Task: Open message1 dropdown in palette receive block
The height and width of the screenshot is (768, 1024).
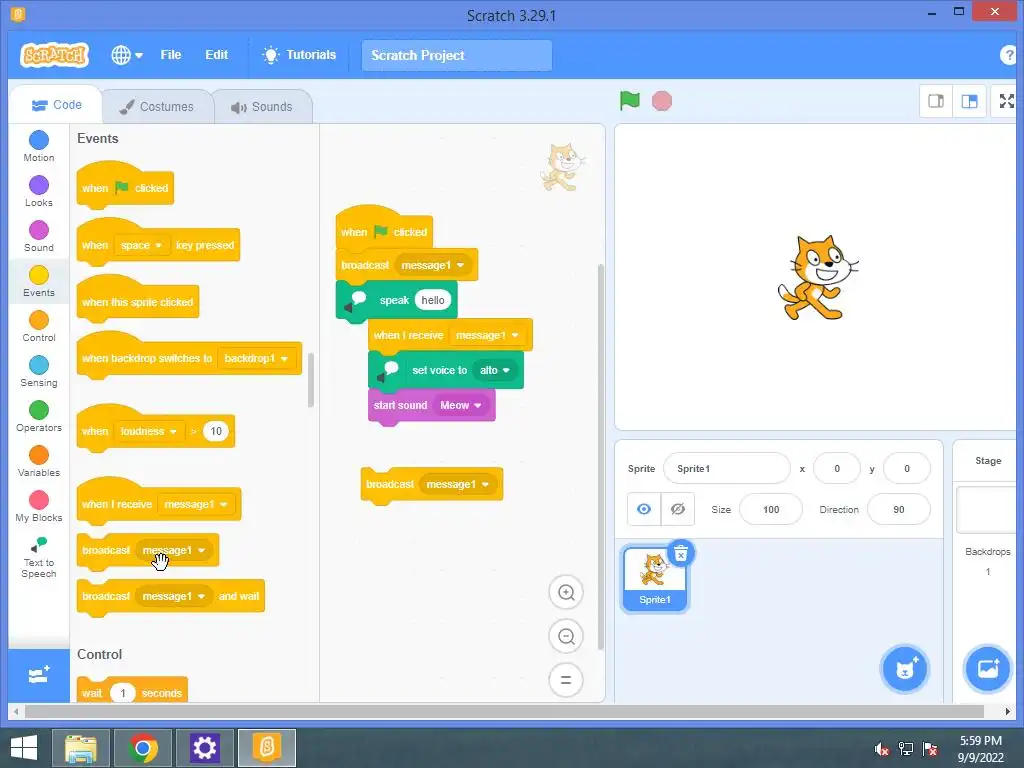Action: 196,504
